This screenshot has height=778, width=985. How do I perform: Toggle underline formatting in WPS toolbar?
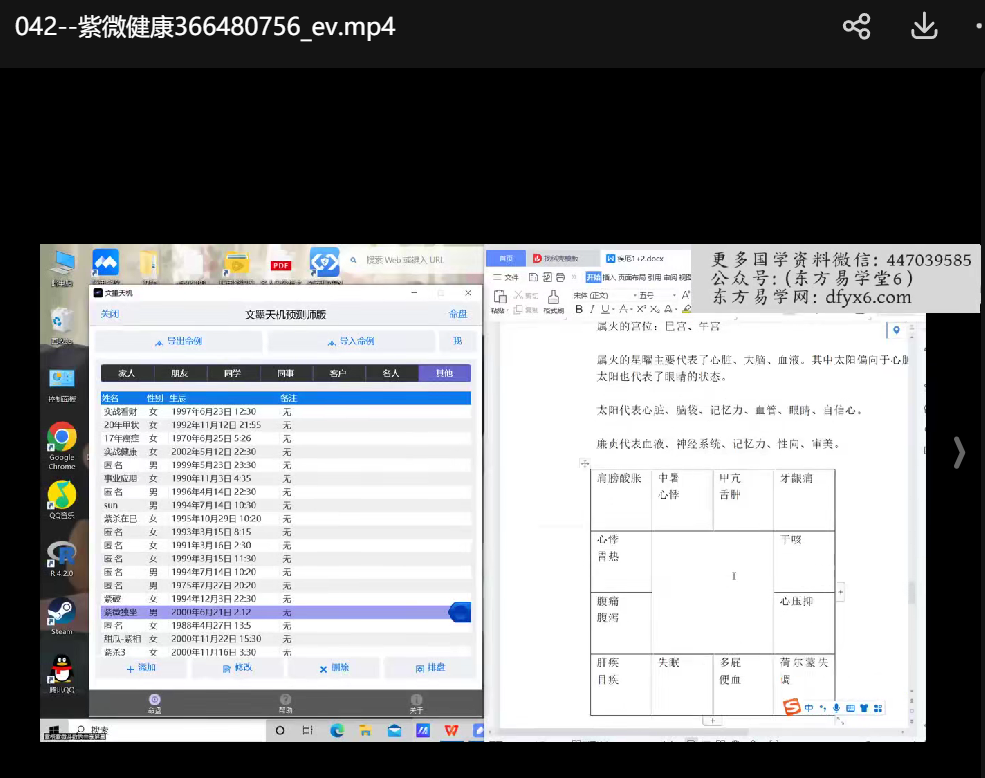[x=605, y=310]
